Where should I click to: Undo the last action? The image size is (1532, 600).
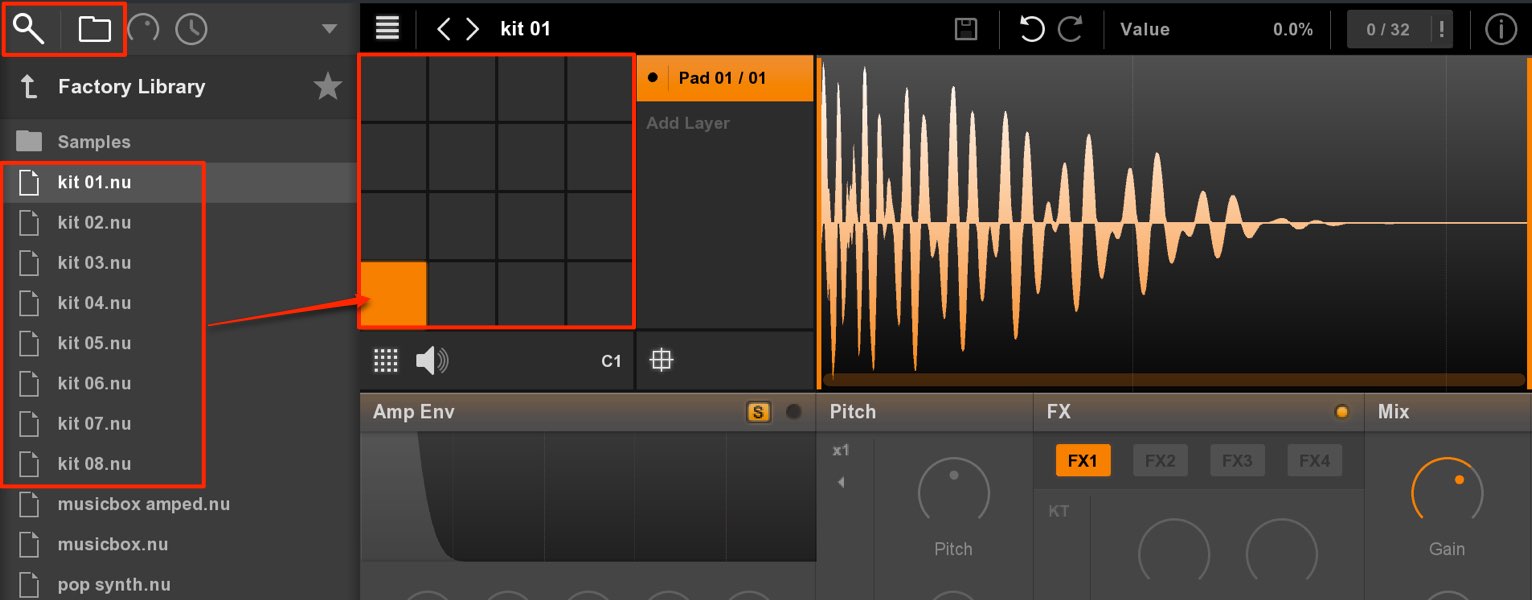1031,29
